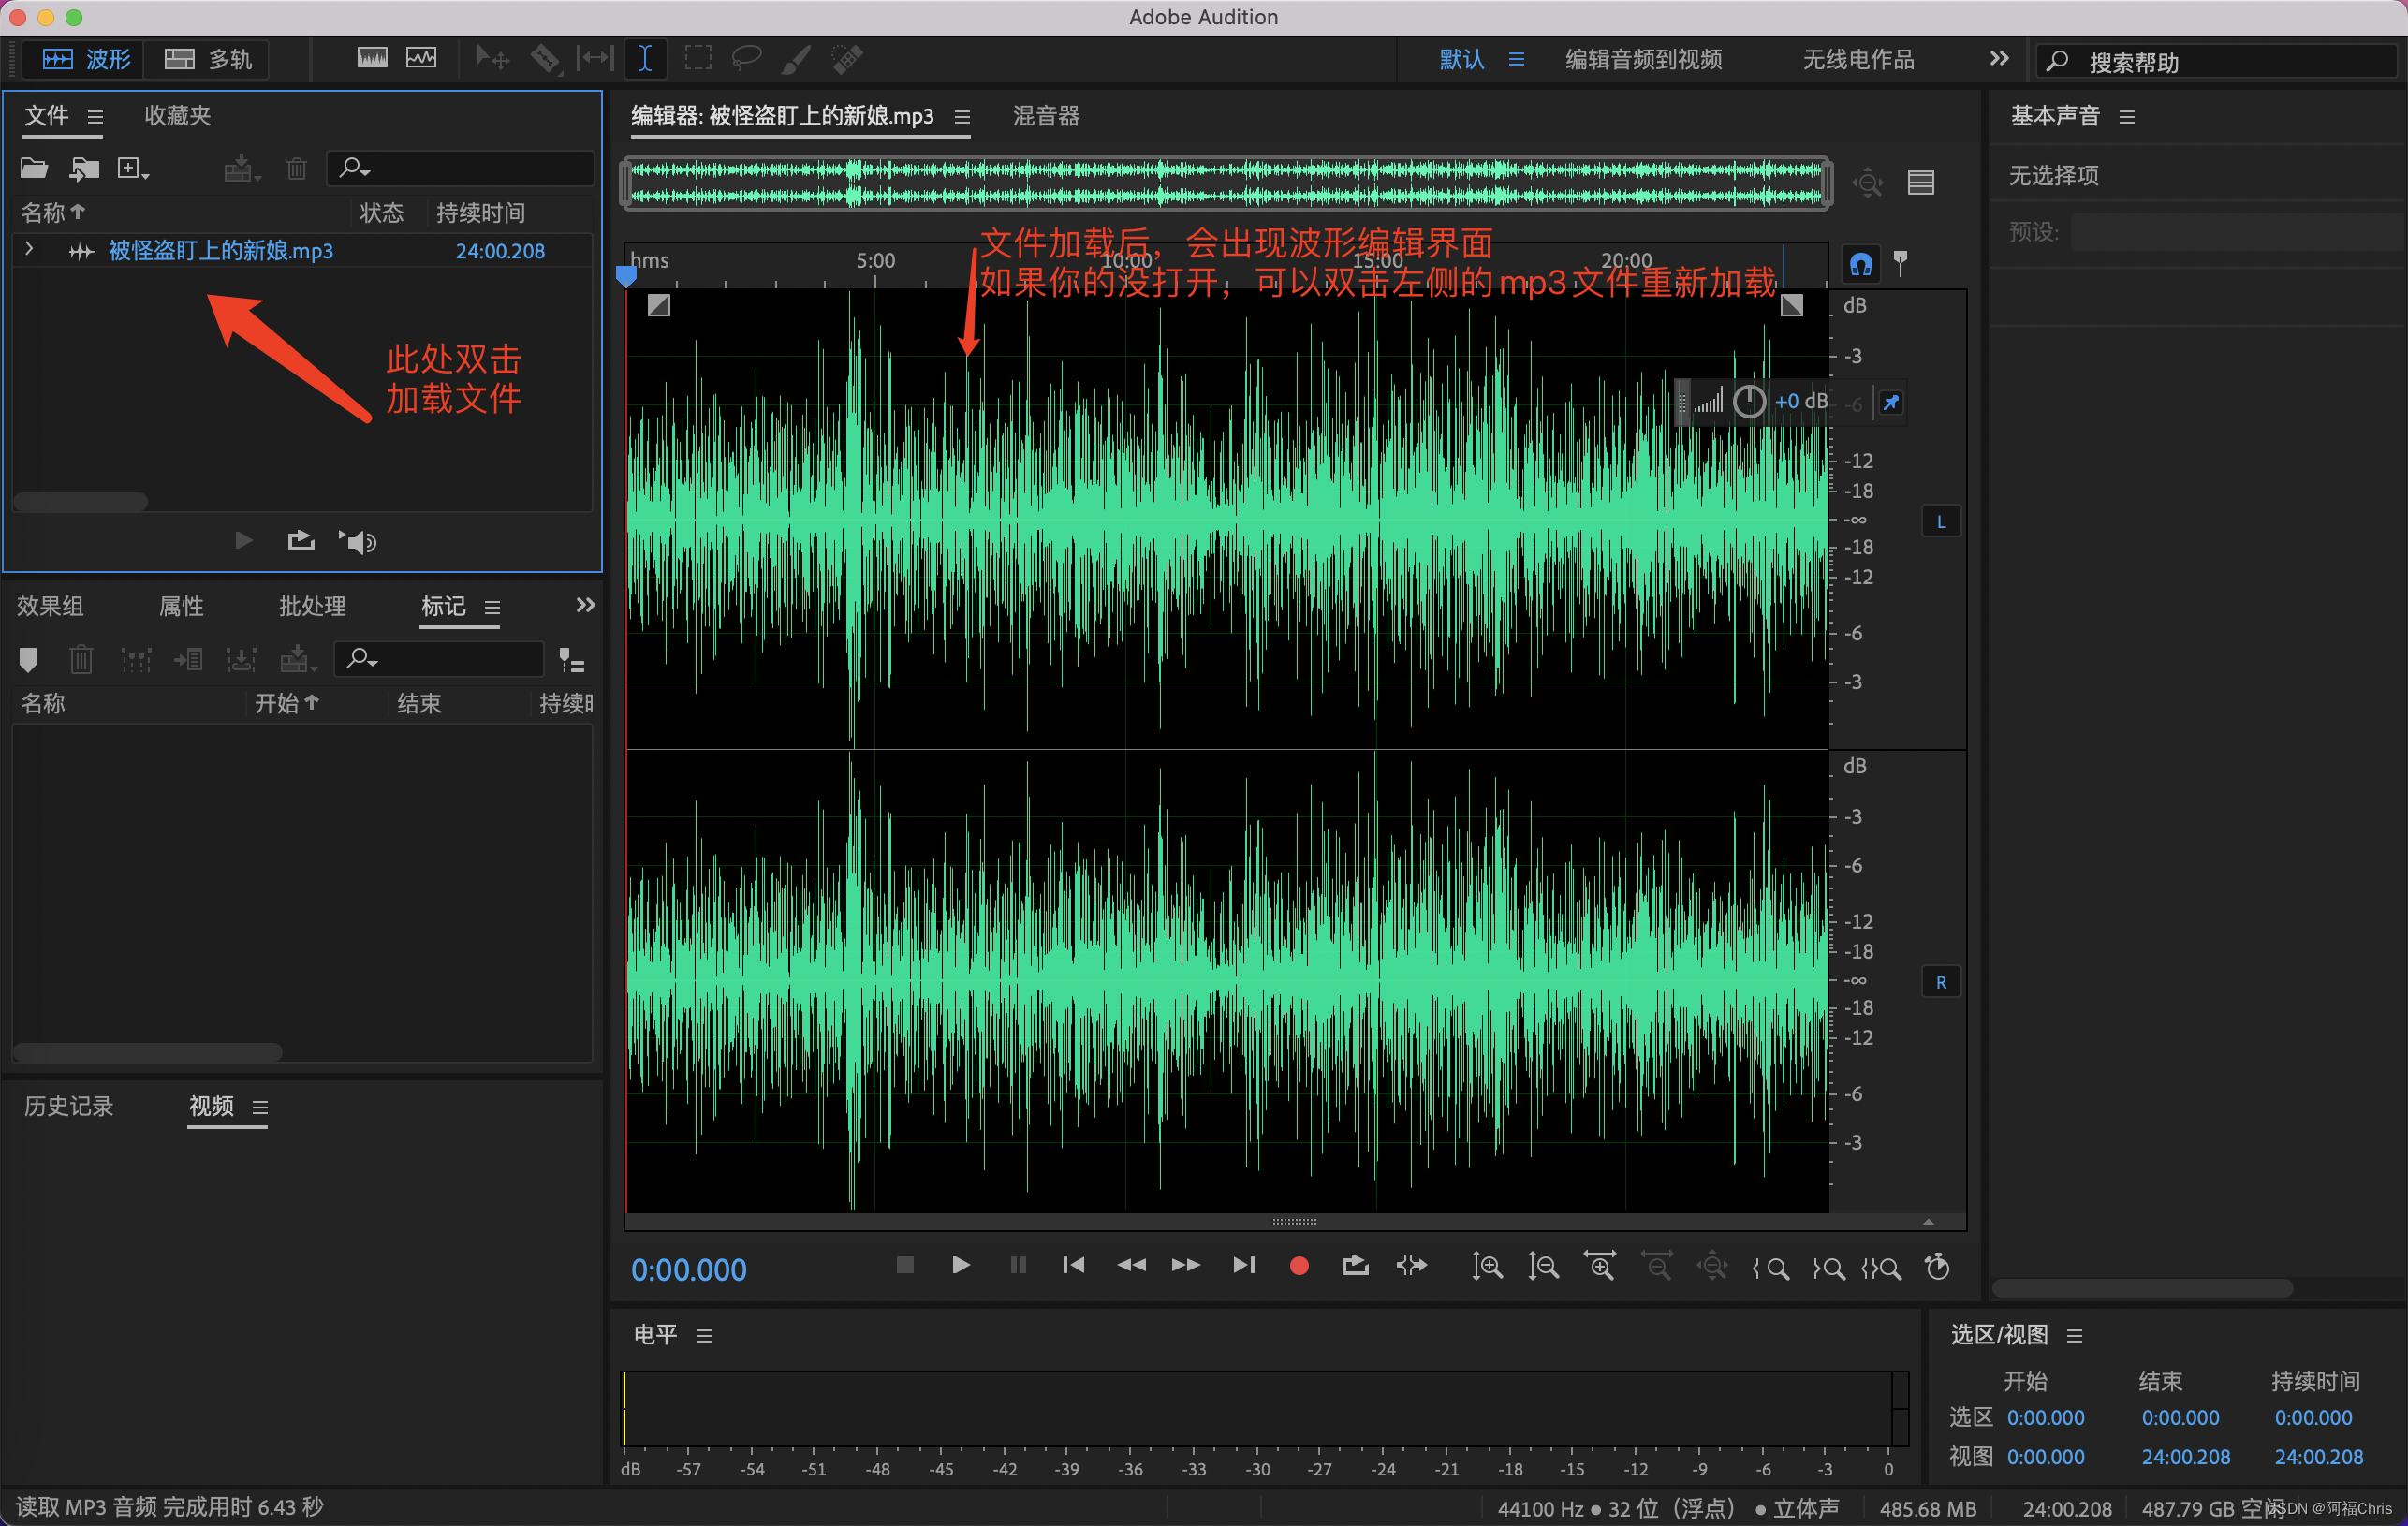
Task: Click the Markers panel search field
Action: coord(440,659)
